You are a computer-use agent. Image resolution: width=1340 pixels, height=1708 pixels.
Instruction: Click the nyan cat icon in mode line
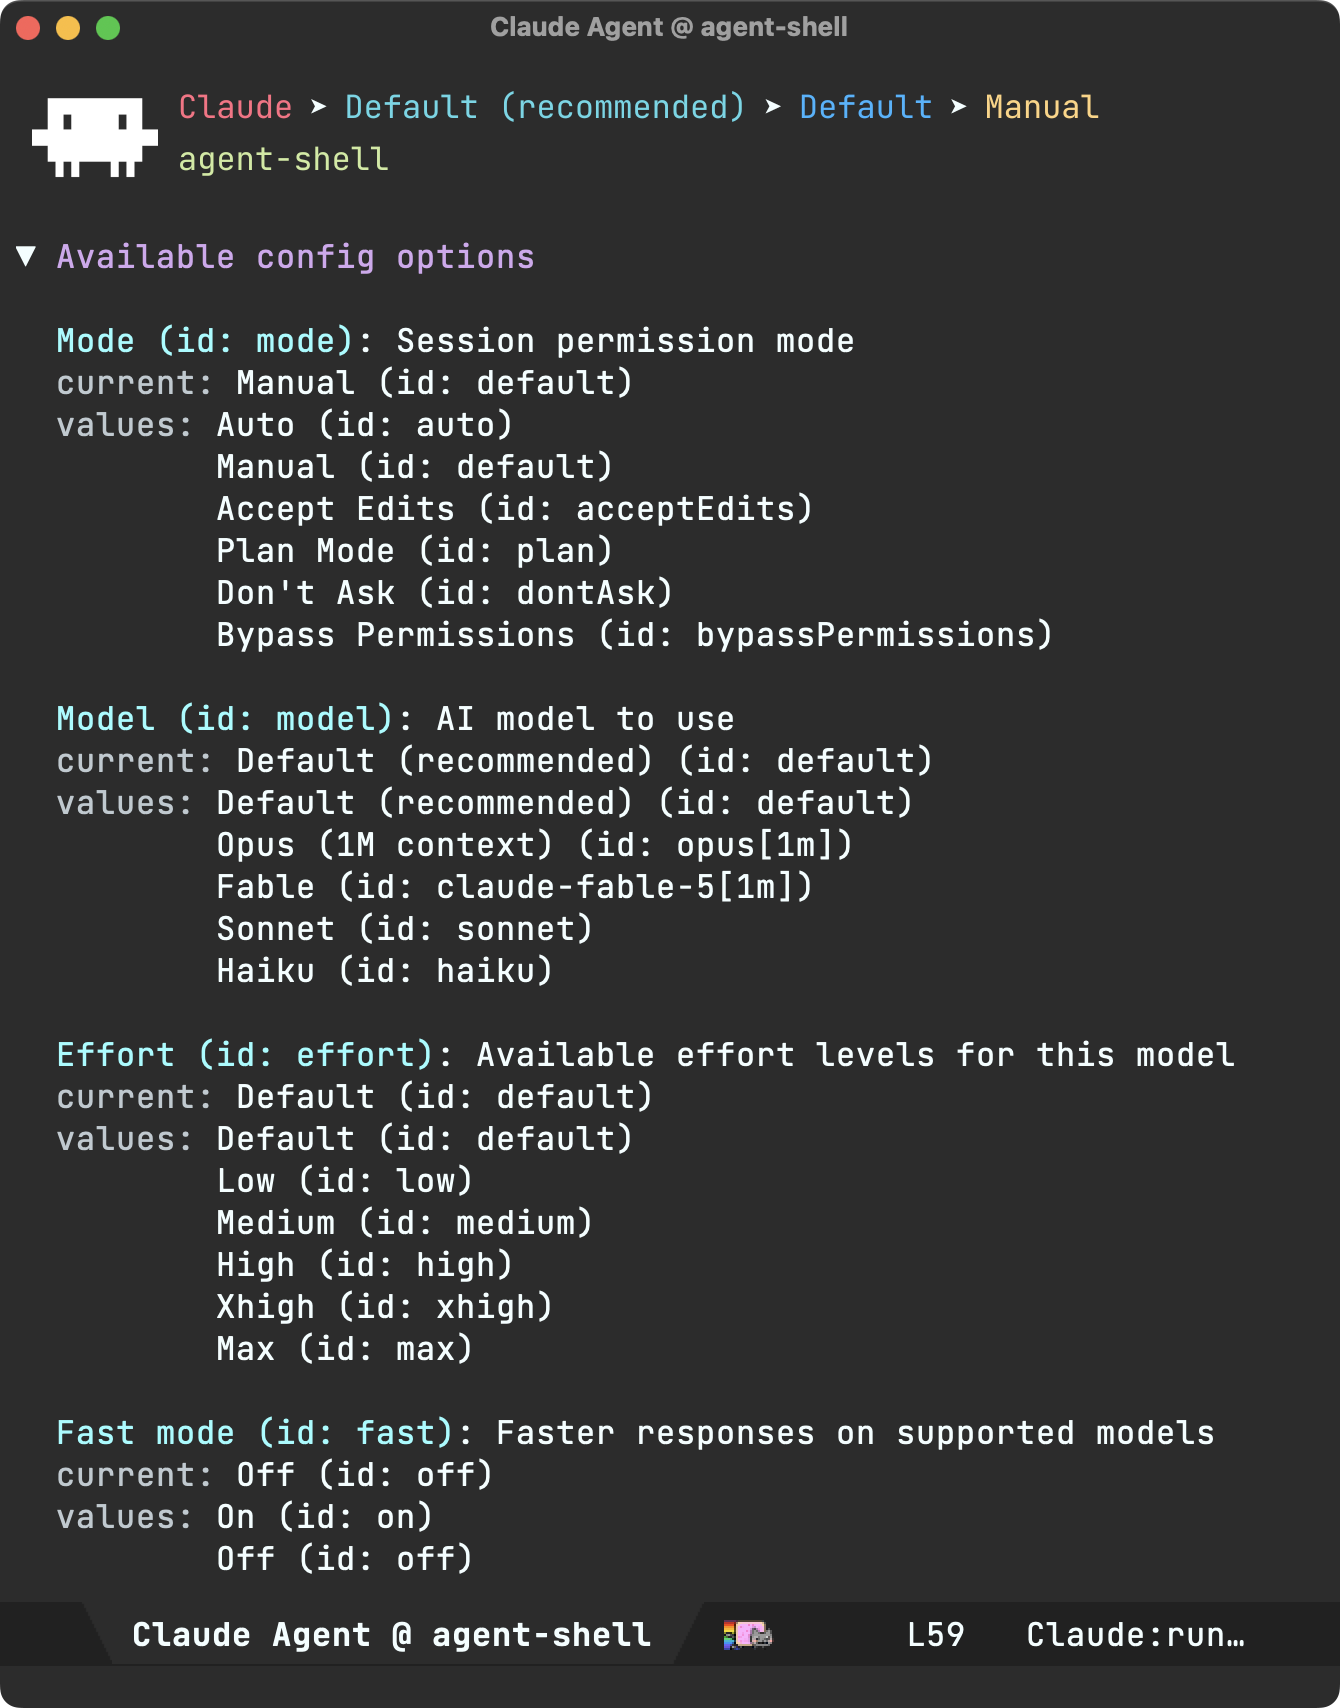(747, 1635)
